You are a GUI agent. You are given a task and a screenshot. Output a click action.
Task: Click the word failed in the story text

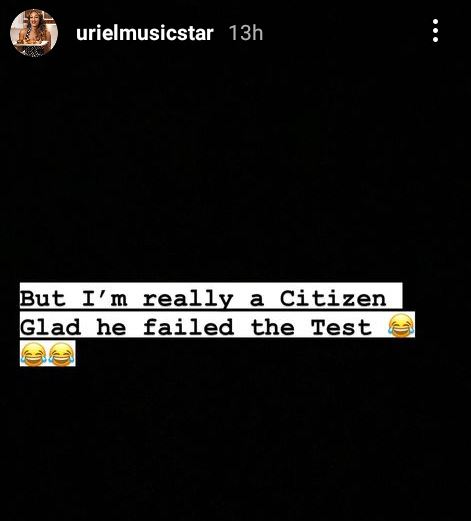point(188,327)
